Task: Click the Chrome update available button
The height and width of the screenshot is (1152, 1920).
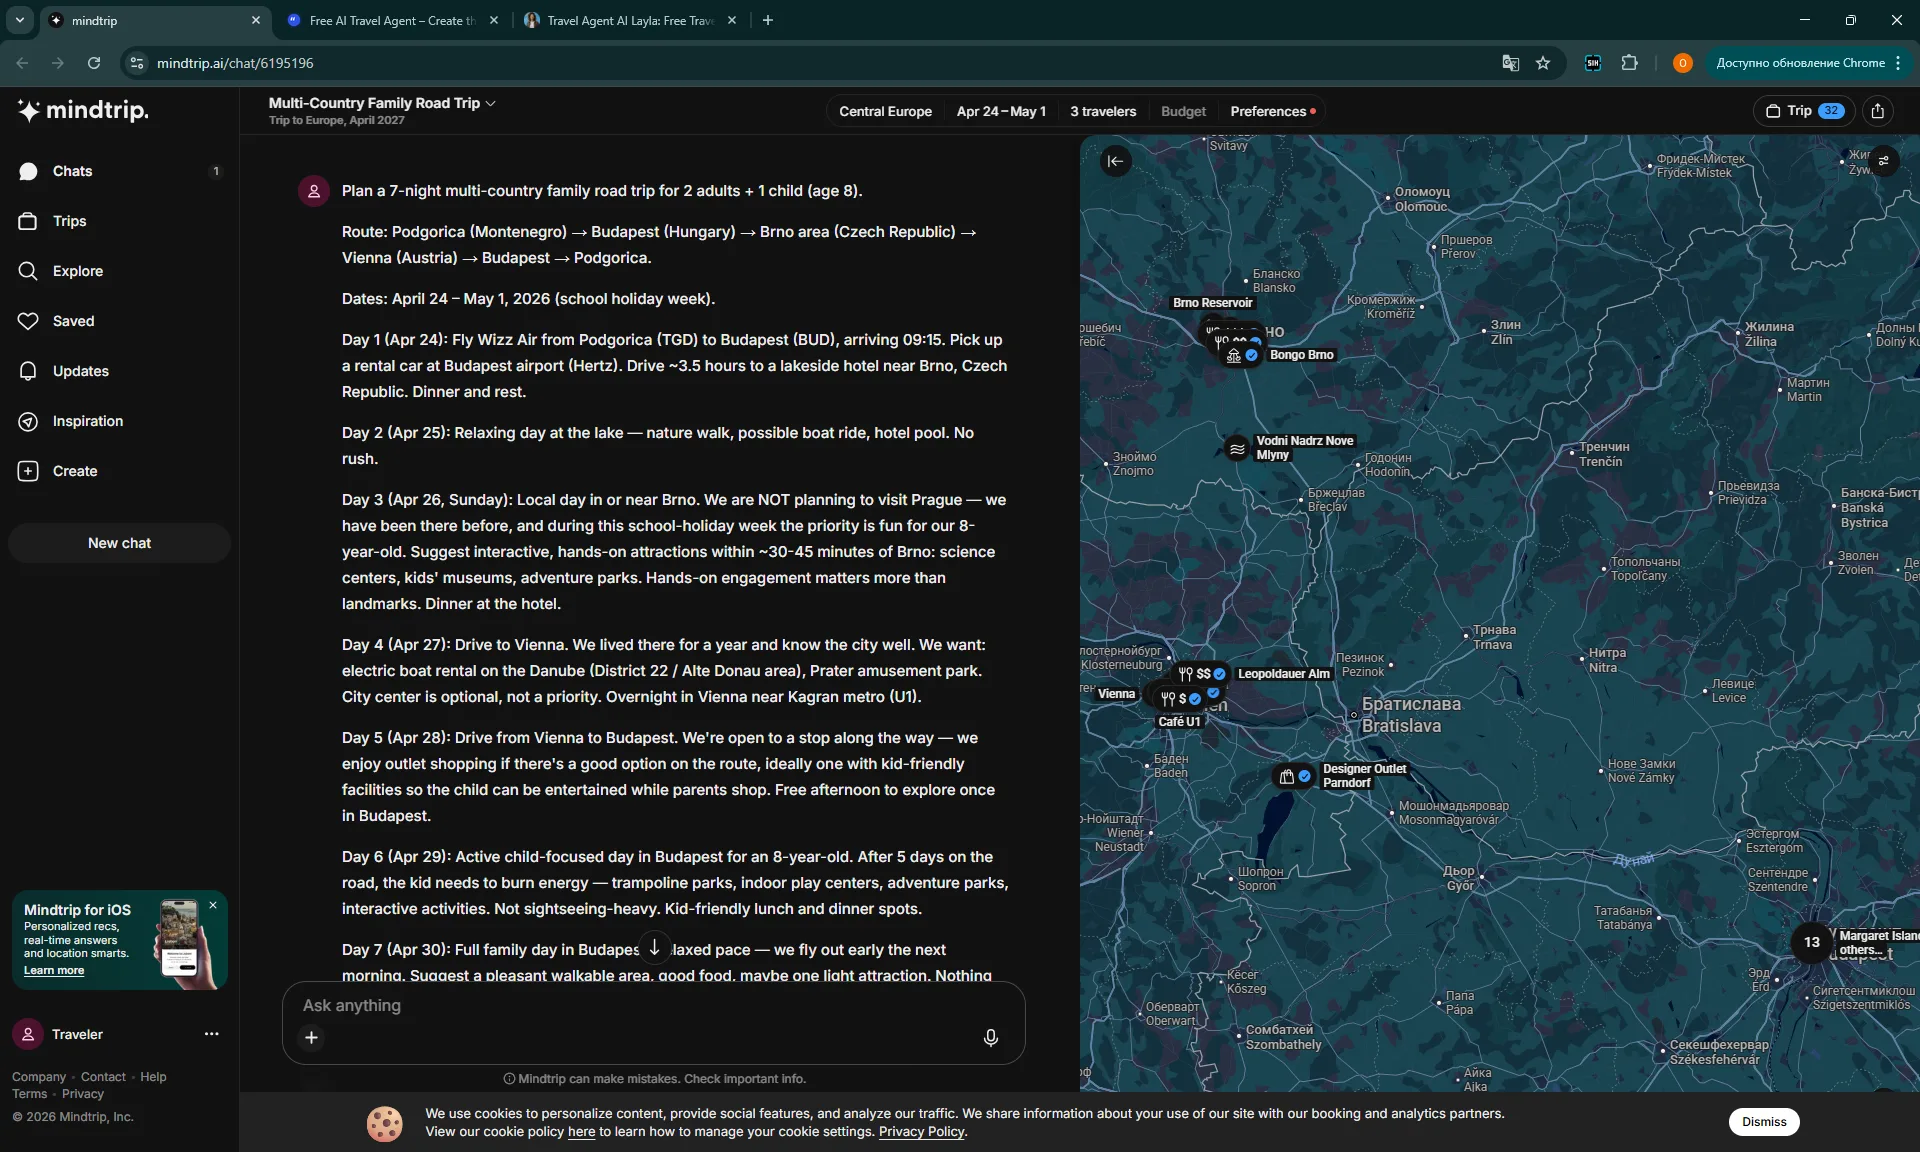Action: [1809, 63]
